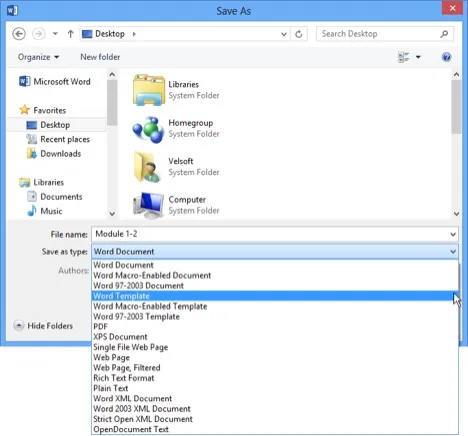Choose Strict Open XML Document type
Image resolution: width=468 pixels, height=436 pixels.
pos(275,419)
